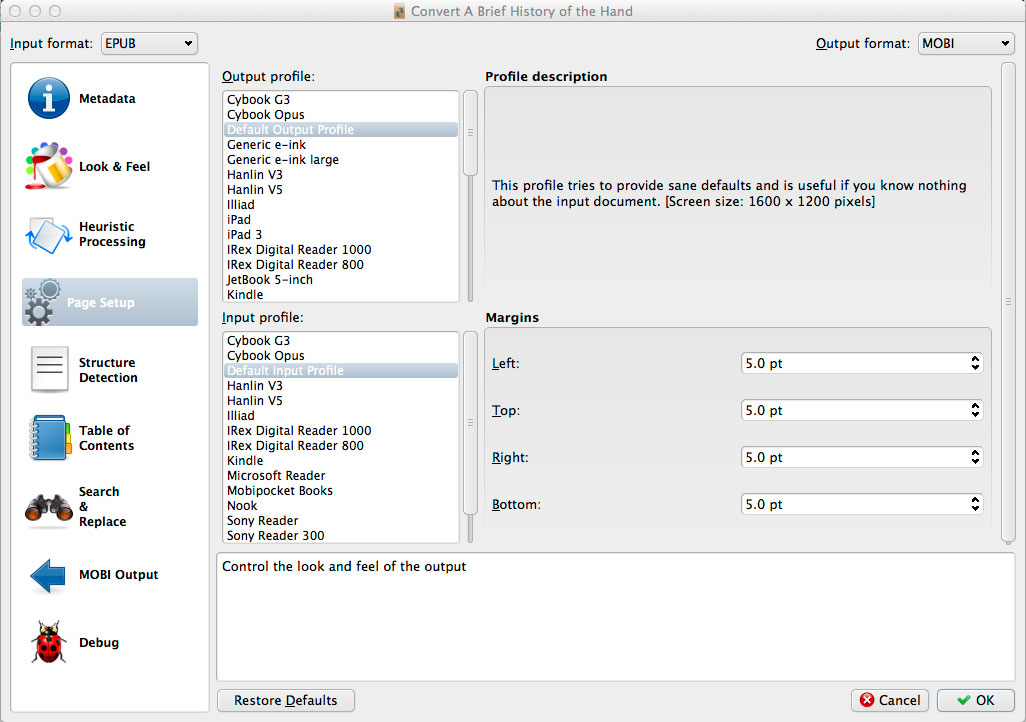This screenshot has height=722, width=1026.
Task: Open Structure Detection options
Action: point(109,369)
